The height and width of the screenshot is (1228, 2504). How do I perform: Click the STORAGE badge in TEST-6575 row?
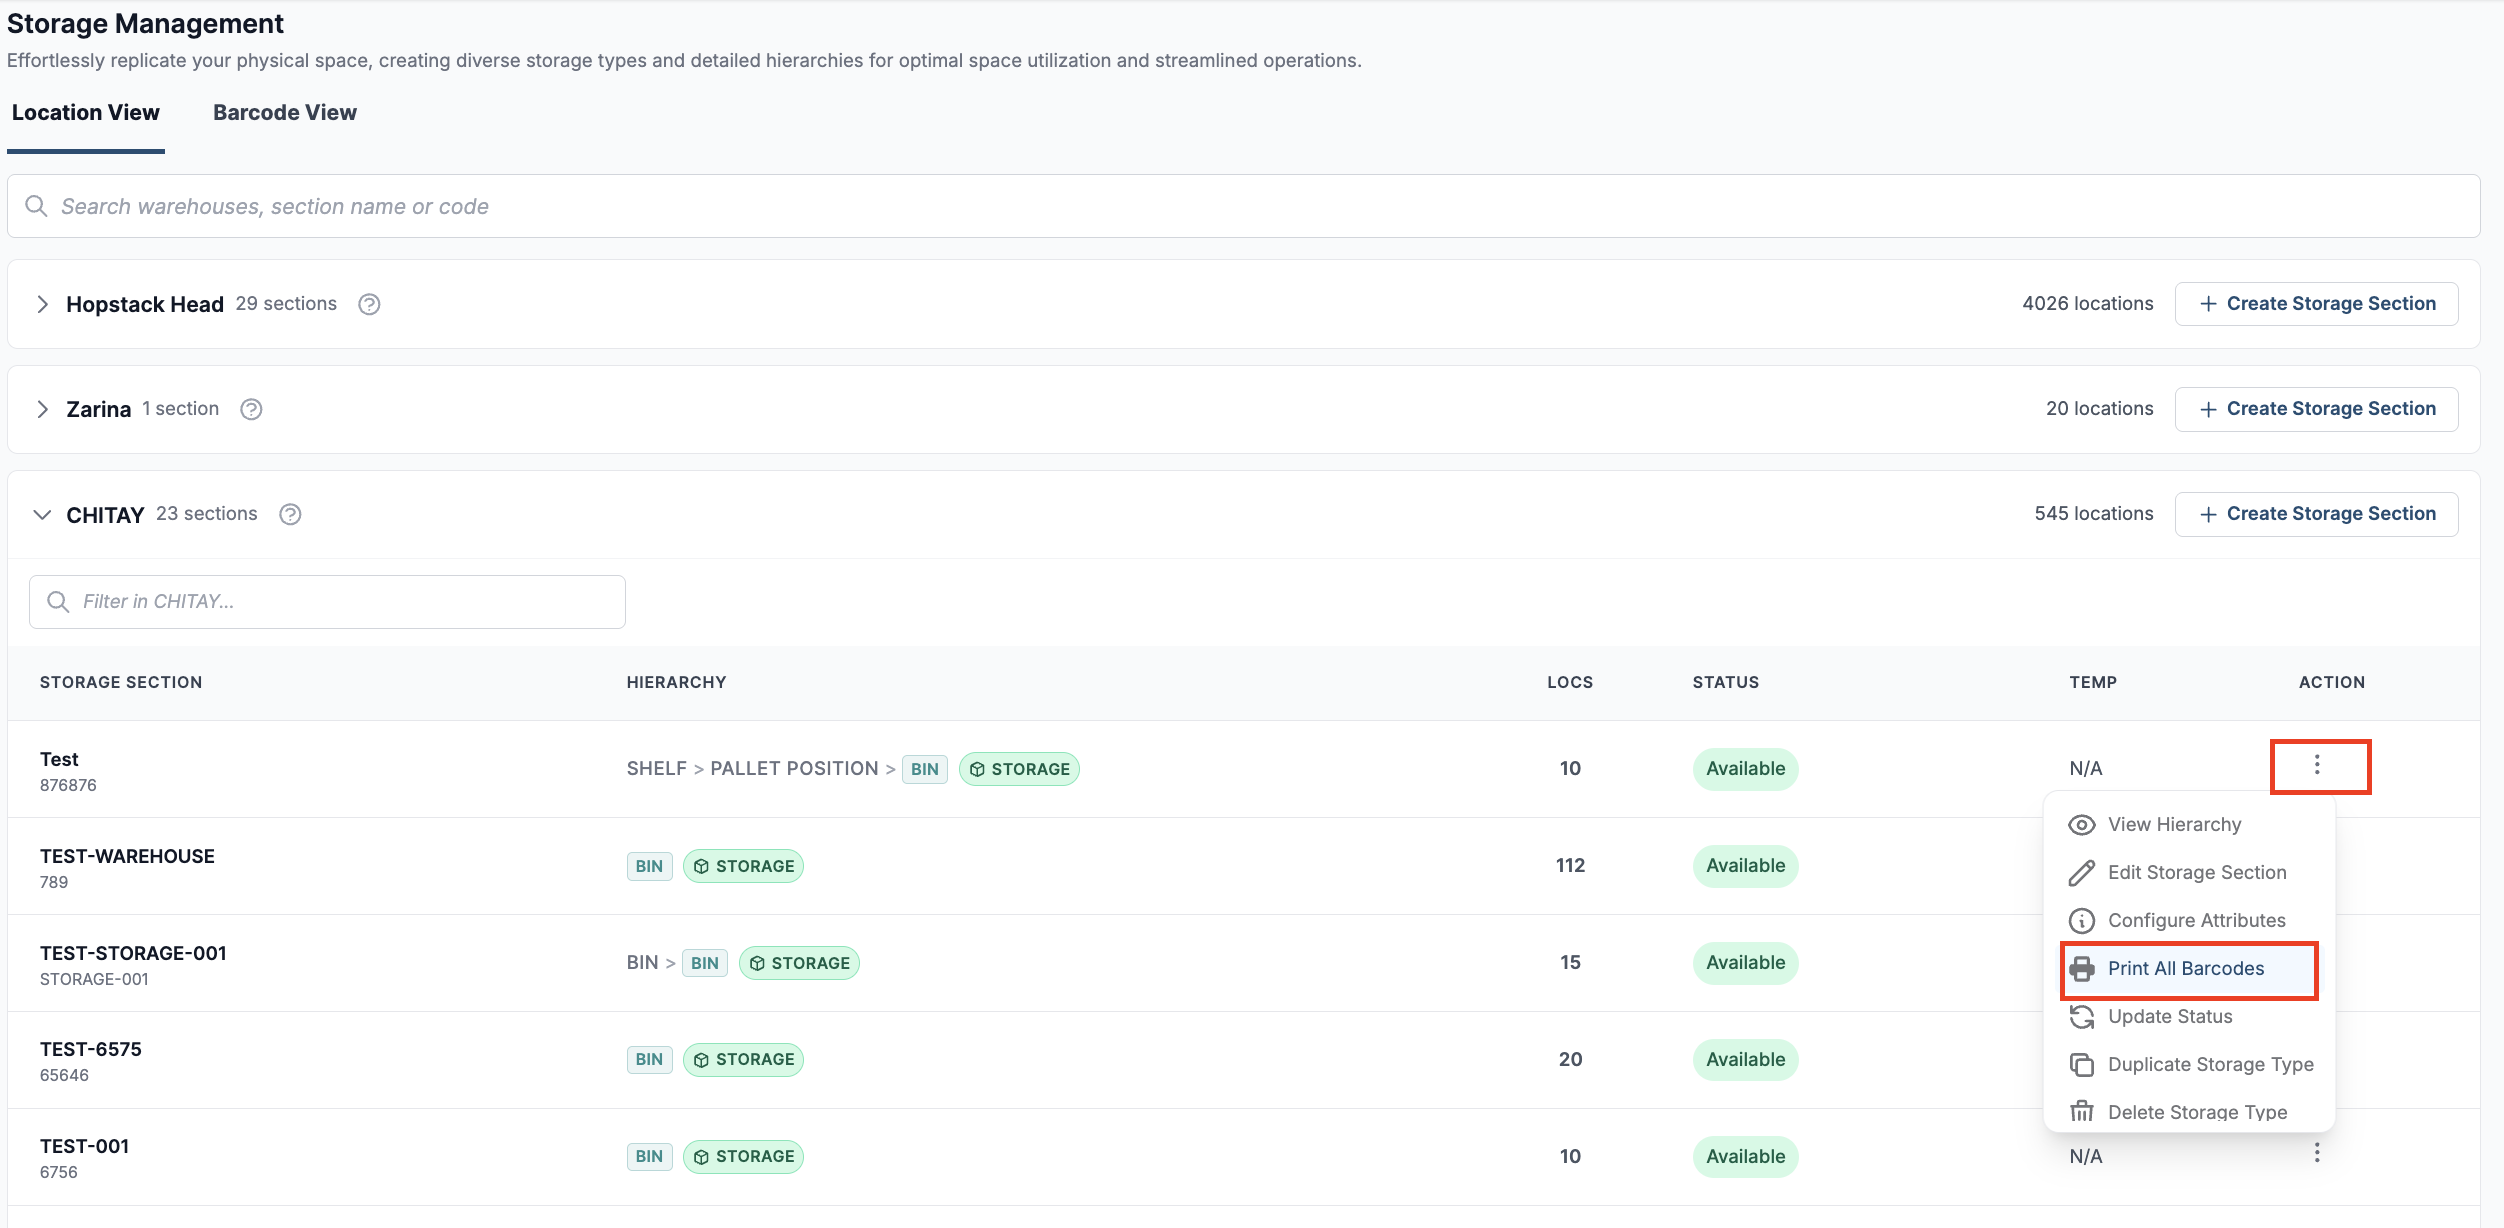tap(743, 1059)
